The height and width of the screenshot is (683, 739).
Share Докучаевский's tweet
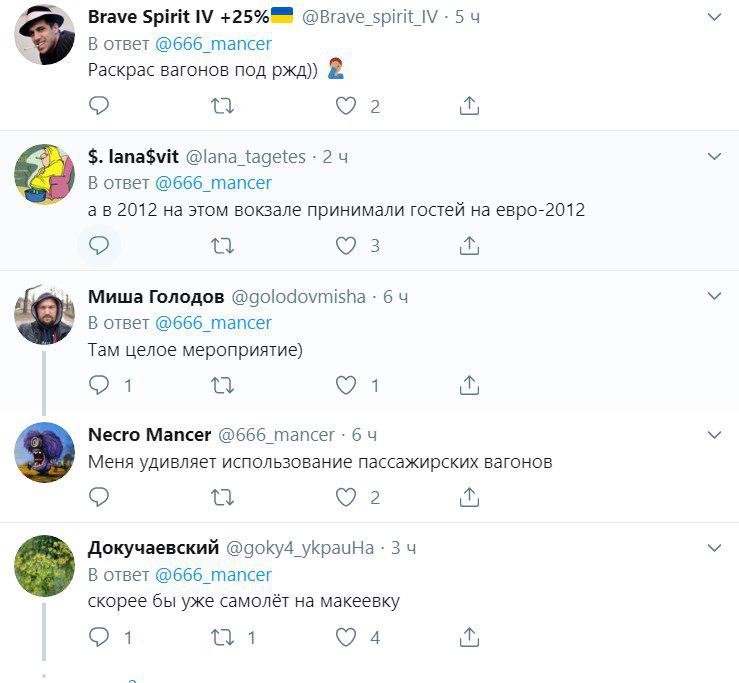tap(469, 636)
